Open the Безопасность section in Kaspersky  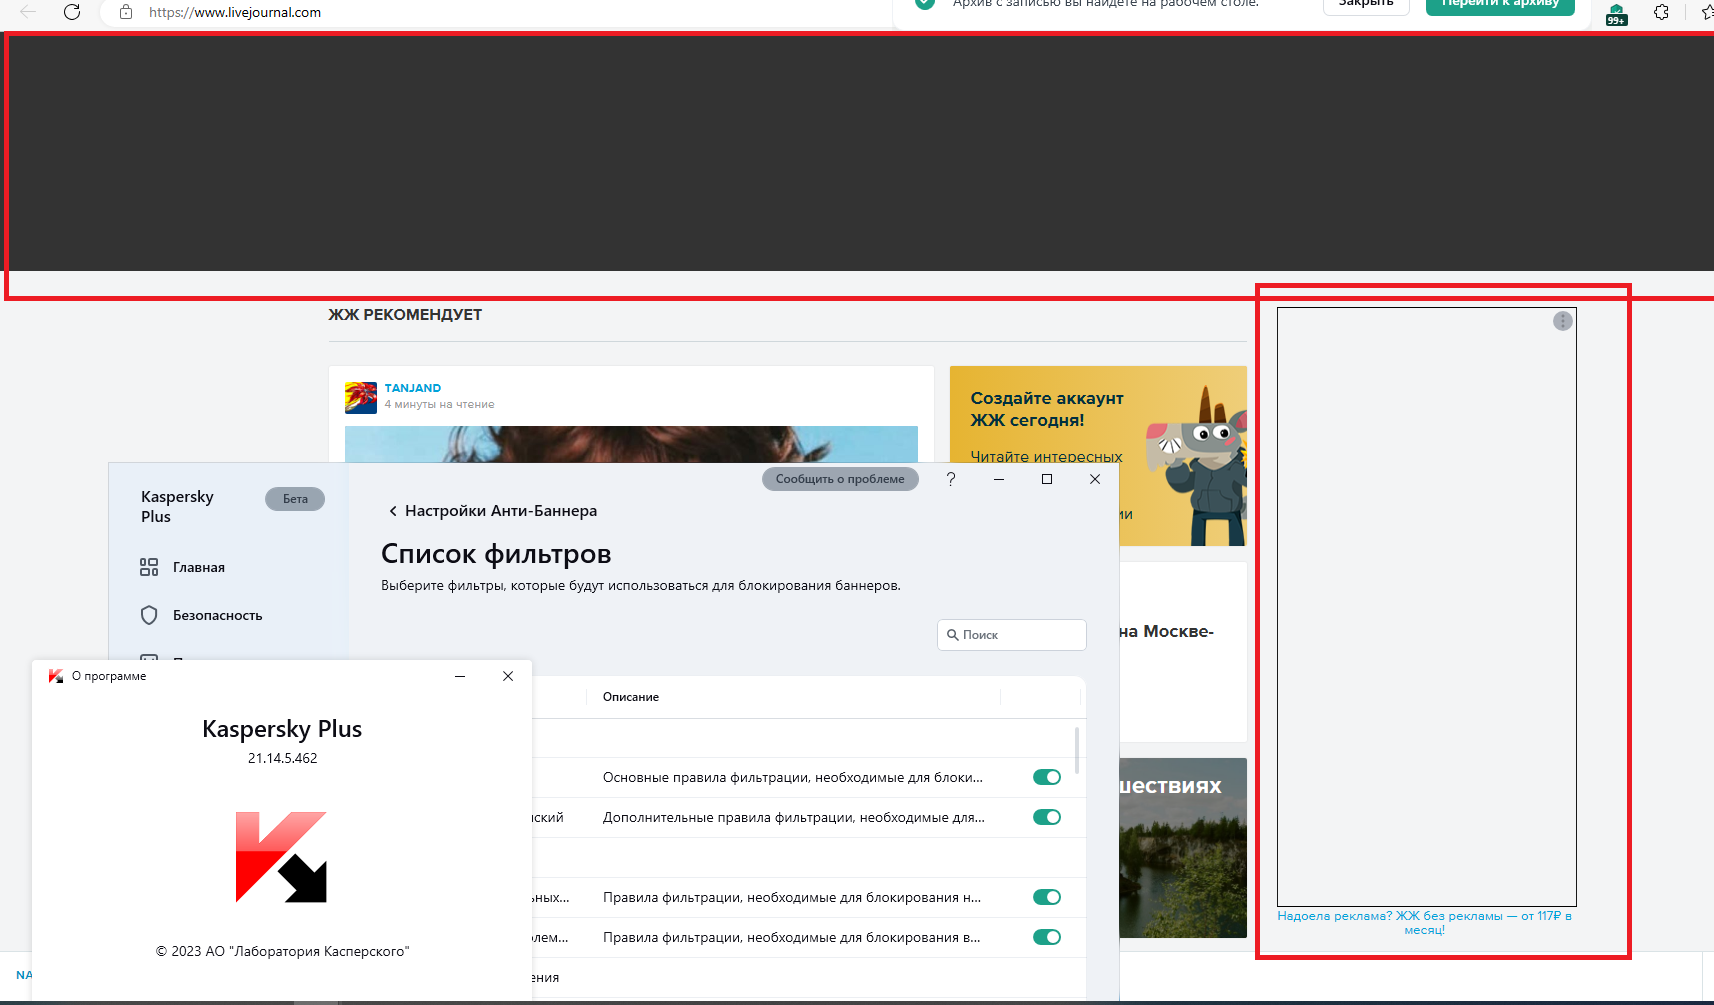(218, 615)
